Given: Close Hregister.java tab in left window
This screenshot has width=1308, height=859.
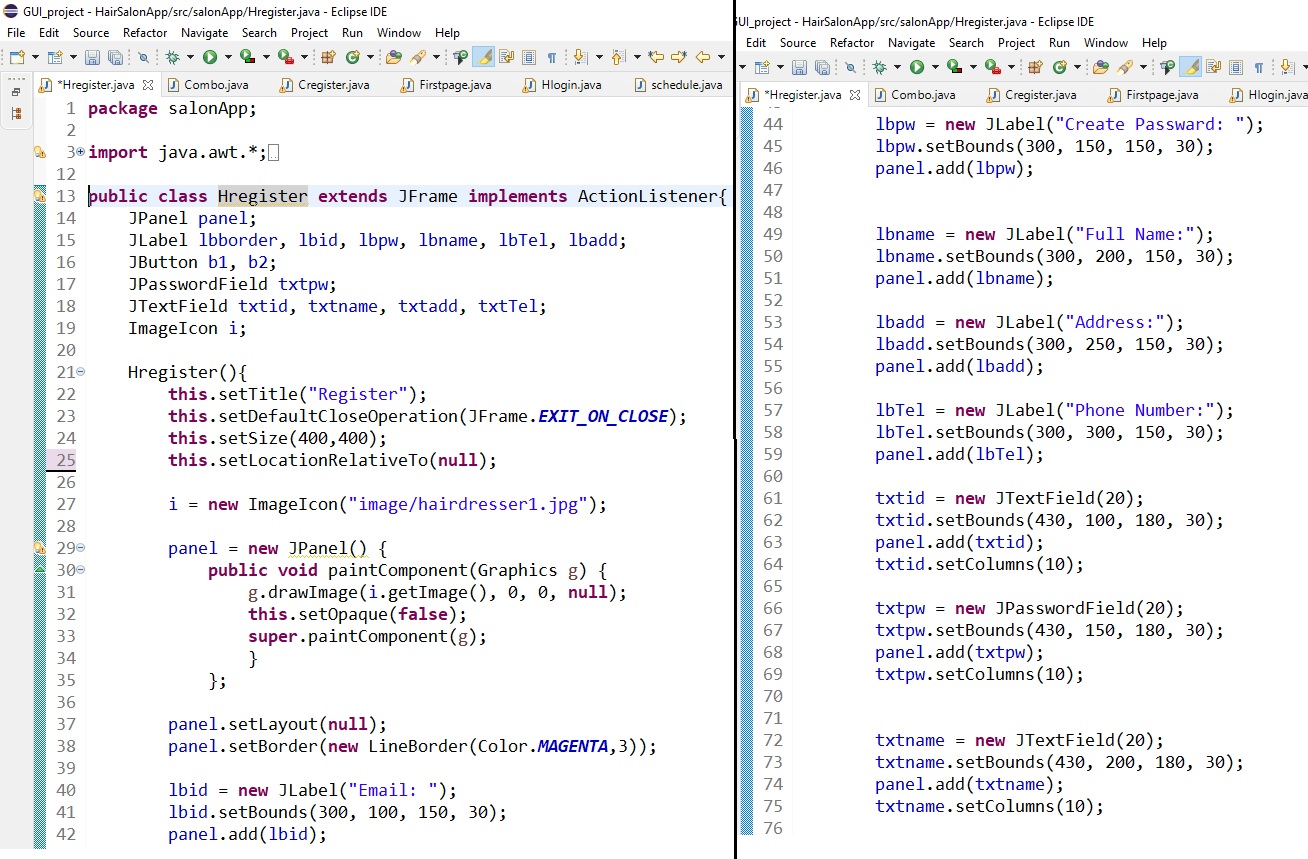Looking at the screenshot, I should point(148,85).
